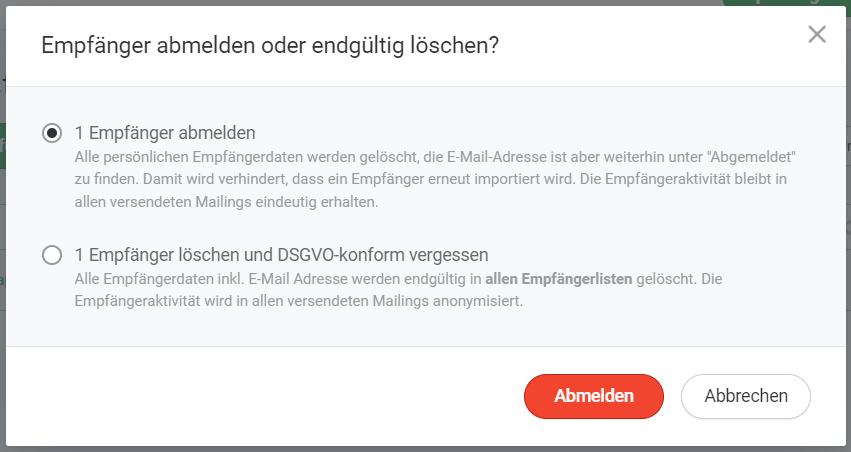Click the 'Empfänger löschen und DSGVO-konform vergessen' label

click(281, 255)
